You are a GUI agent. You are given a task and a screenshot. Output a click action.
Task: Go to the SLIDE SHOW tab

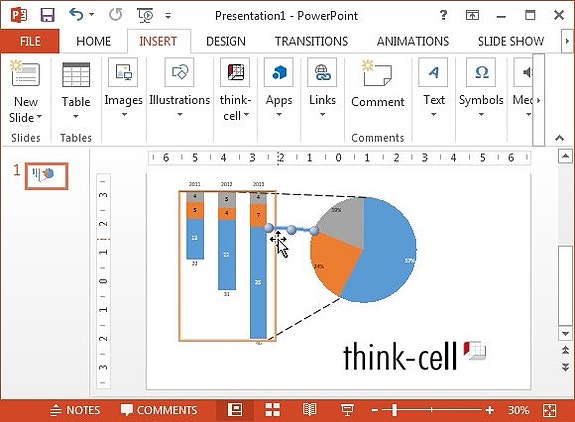click(511, 41)
